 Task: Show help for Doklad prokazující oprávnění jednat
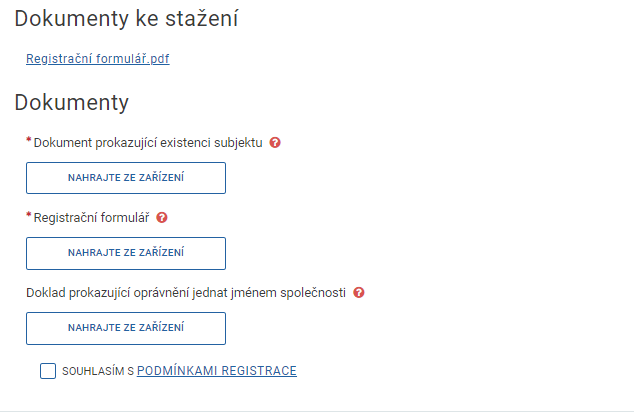pos(359,293)
